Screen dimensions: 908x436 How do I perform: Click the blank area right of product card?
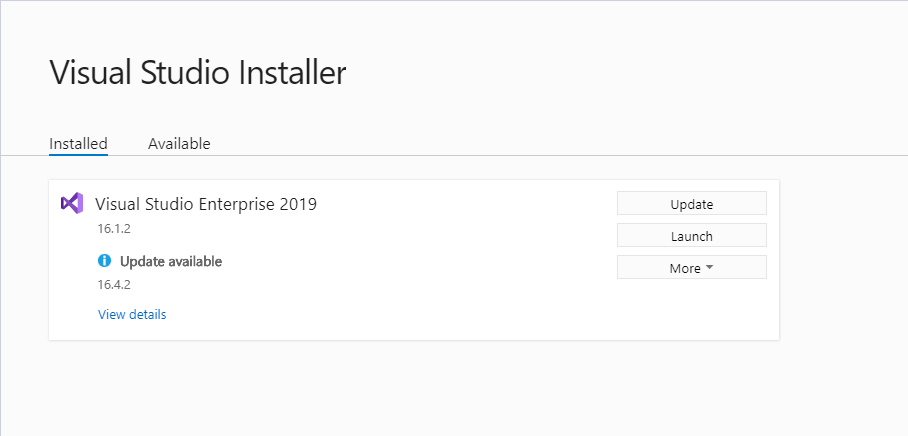tap(843, 261)
